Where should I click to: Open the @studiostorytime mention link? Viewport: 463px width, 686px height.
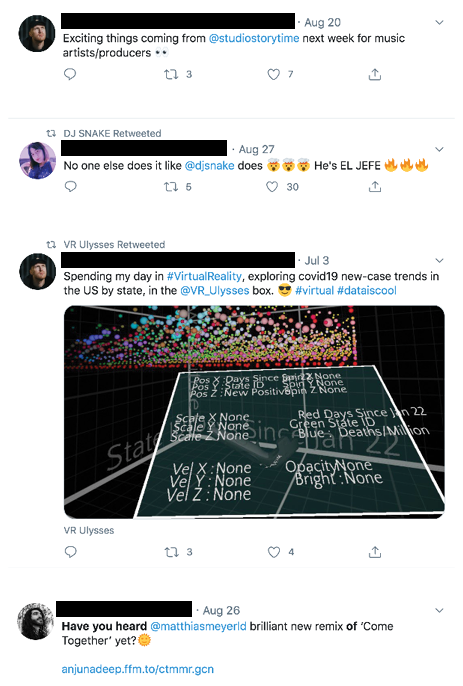coord(254,38)
